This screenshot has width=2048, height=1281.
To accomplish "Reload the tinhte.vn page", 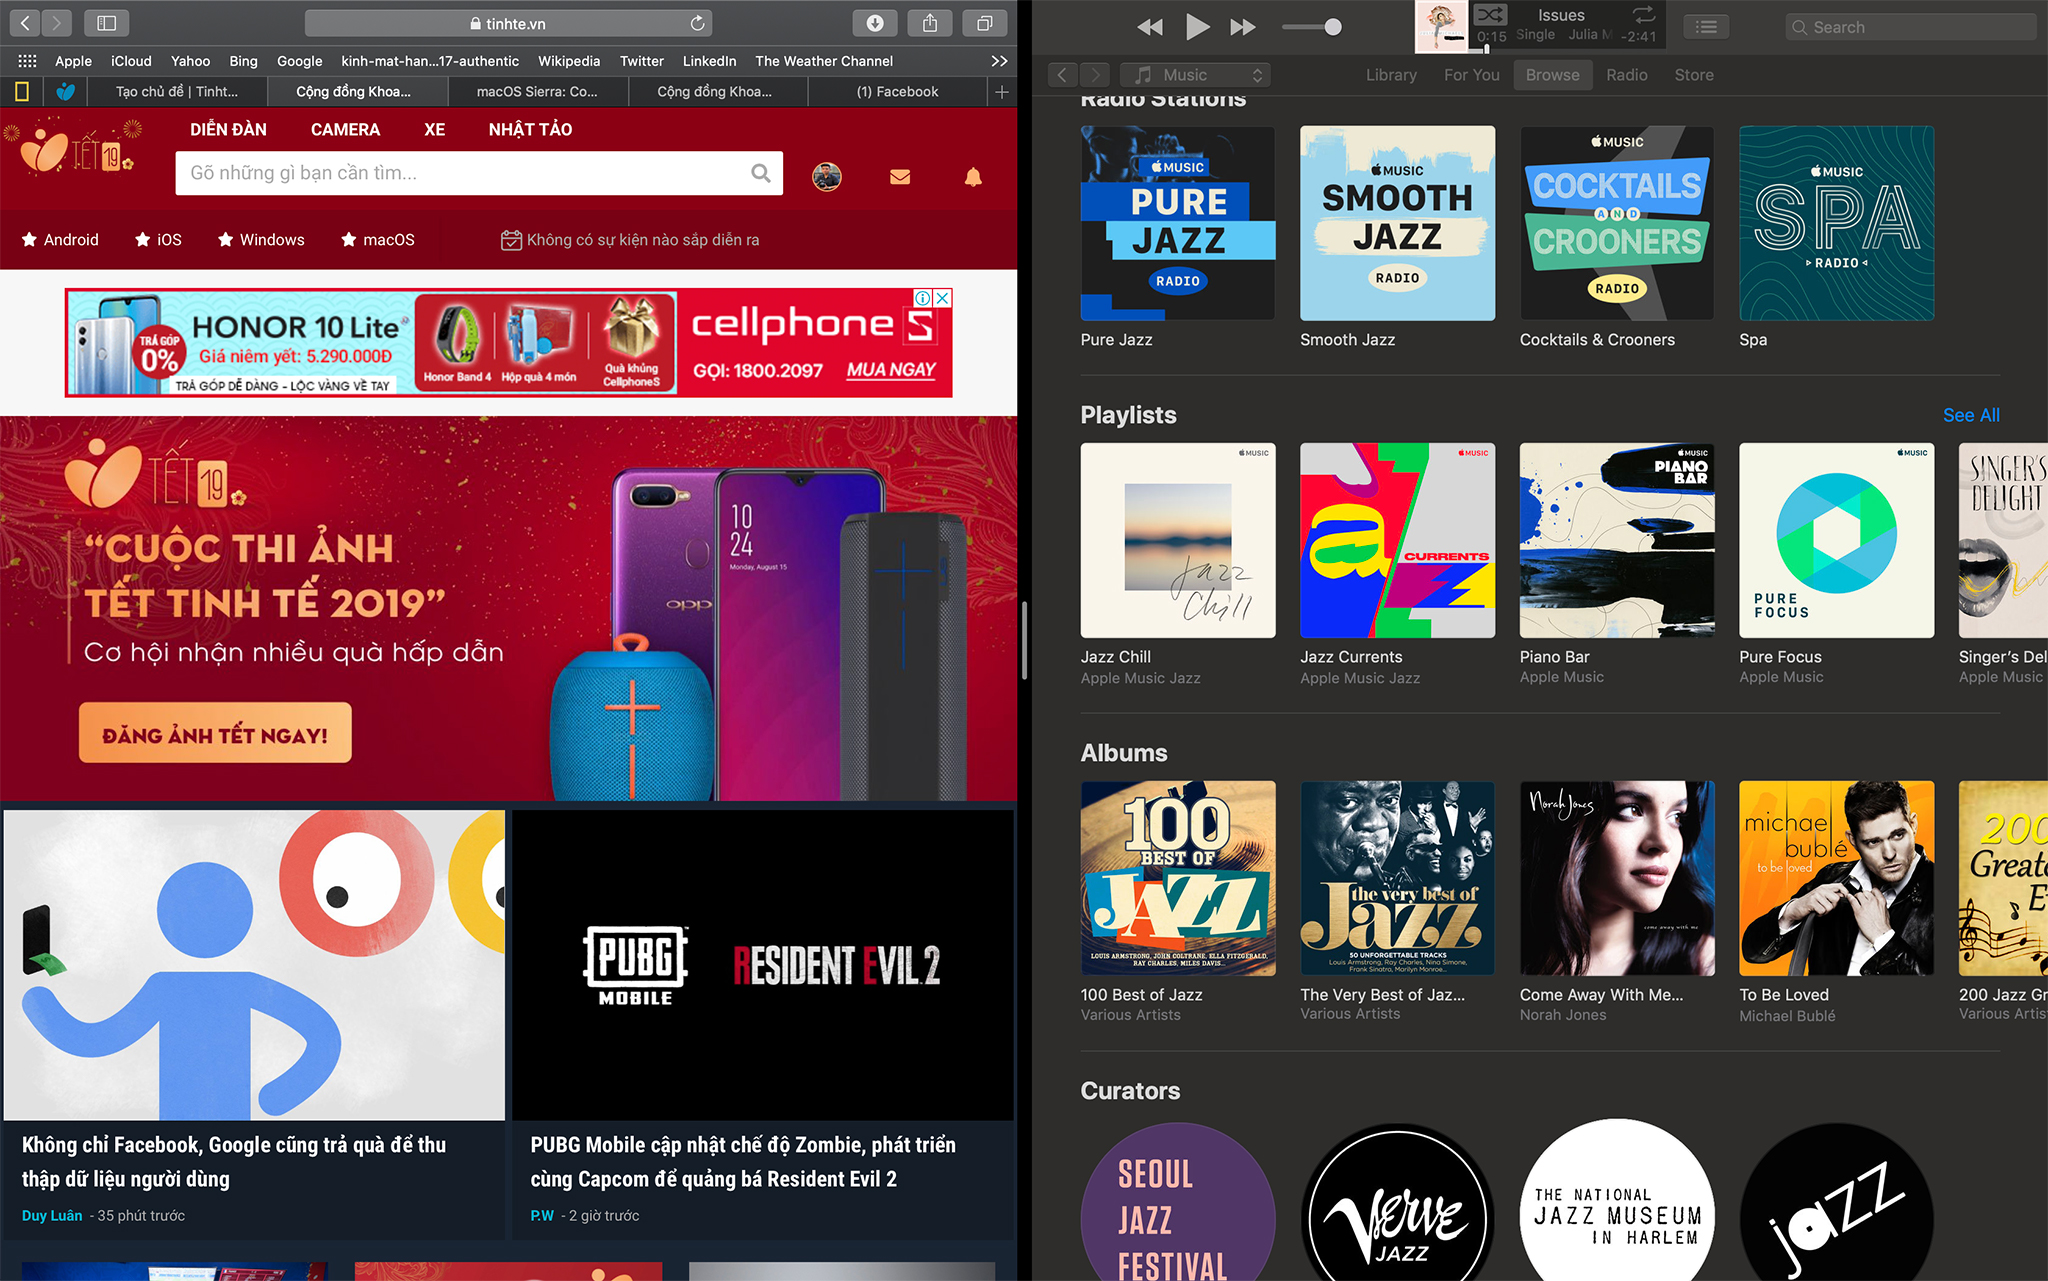I will coord(697,23).
